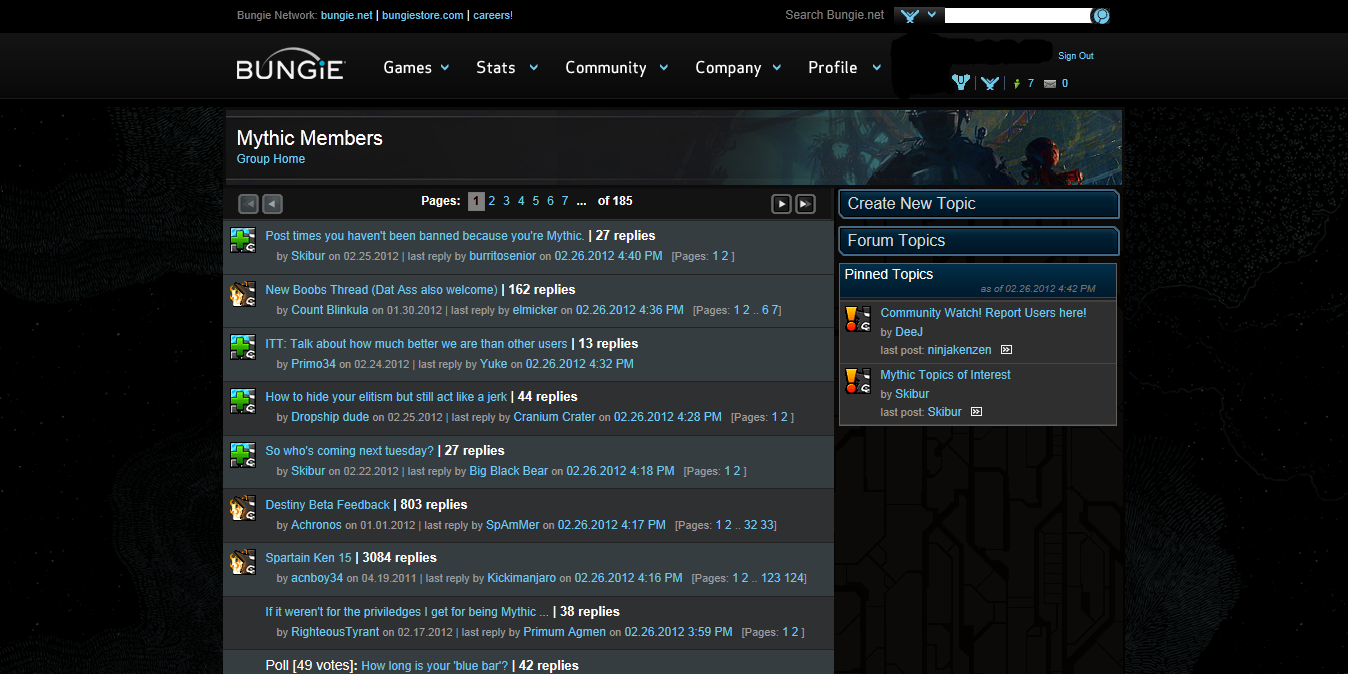Image resolution: width=1348 pixels, height=674 pixels.
Task: Click the Halo emblem in search selector
Action: [x=909, y=15]
